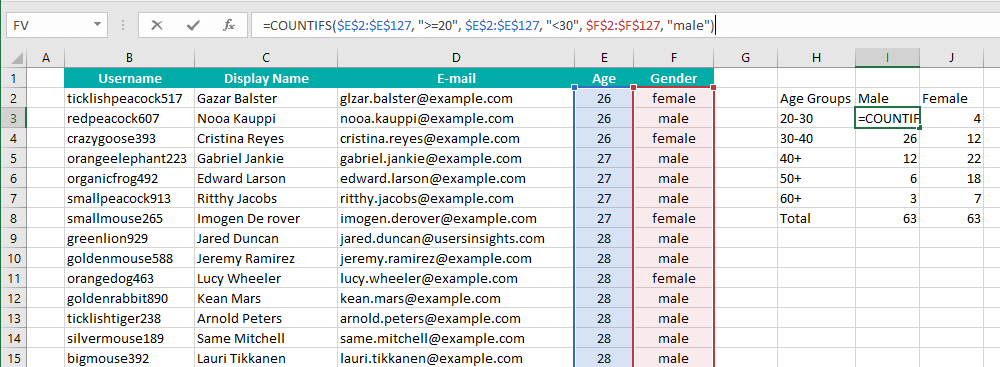Select Female count 22 for 40+
Viewport: 1000px width, 367px height.
pyautogui.click(x=951, y=158)
